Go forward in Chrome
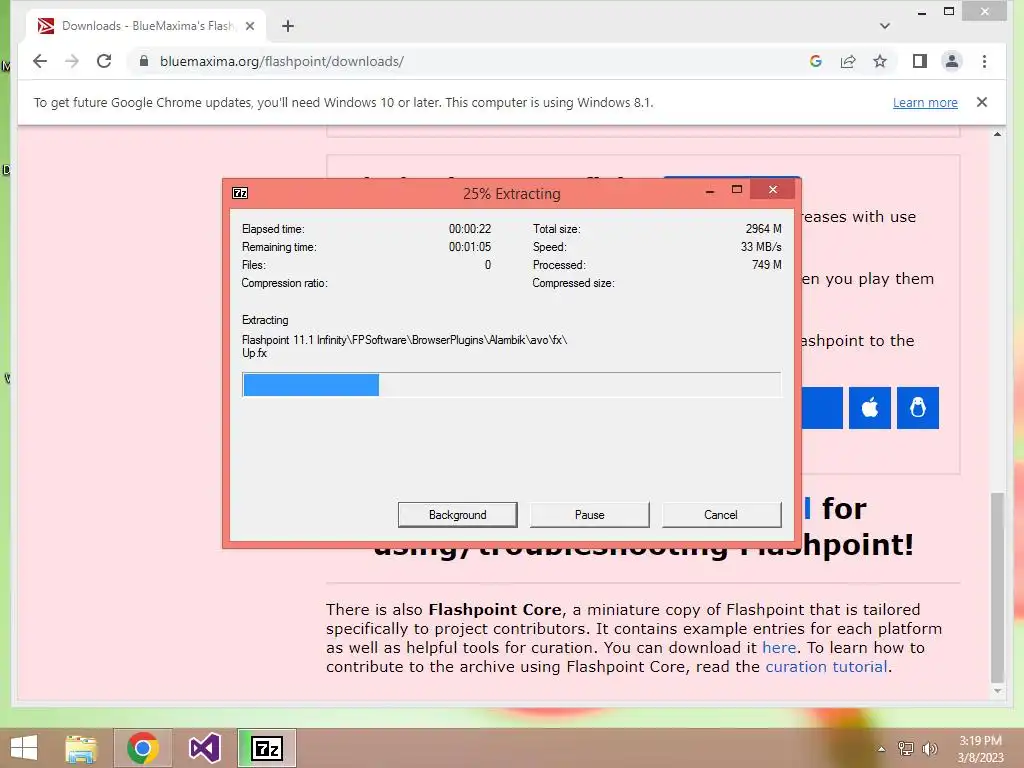This screenshot has height=768, width=1024. [x=72, y=61]
